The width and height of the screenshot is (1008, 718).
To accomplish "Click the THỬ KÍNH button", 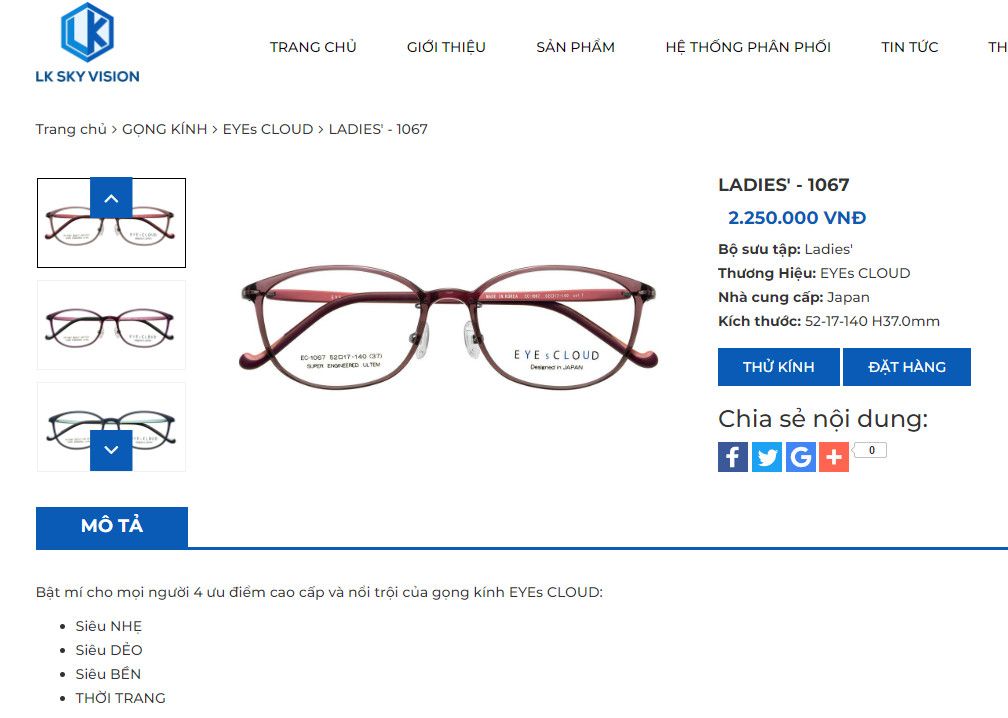I will tap(778, 367).
